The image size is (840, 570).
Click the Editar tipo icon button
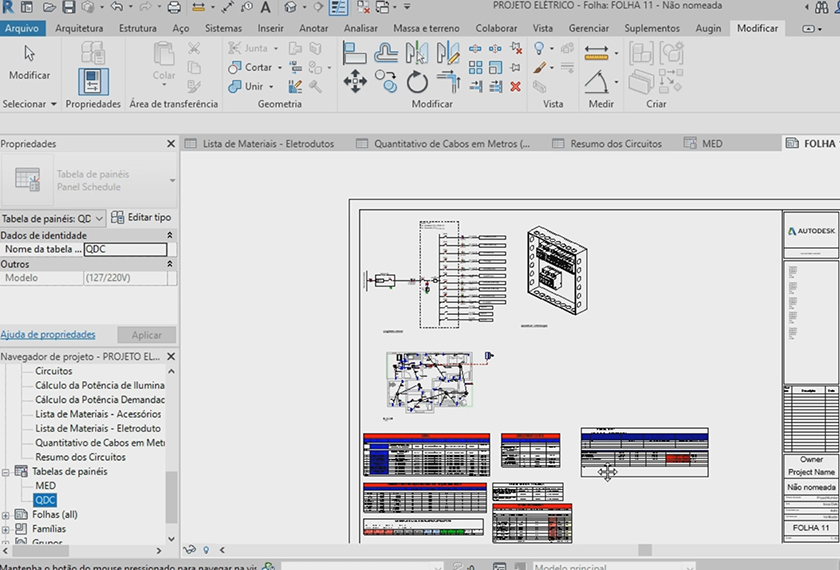141,218
